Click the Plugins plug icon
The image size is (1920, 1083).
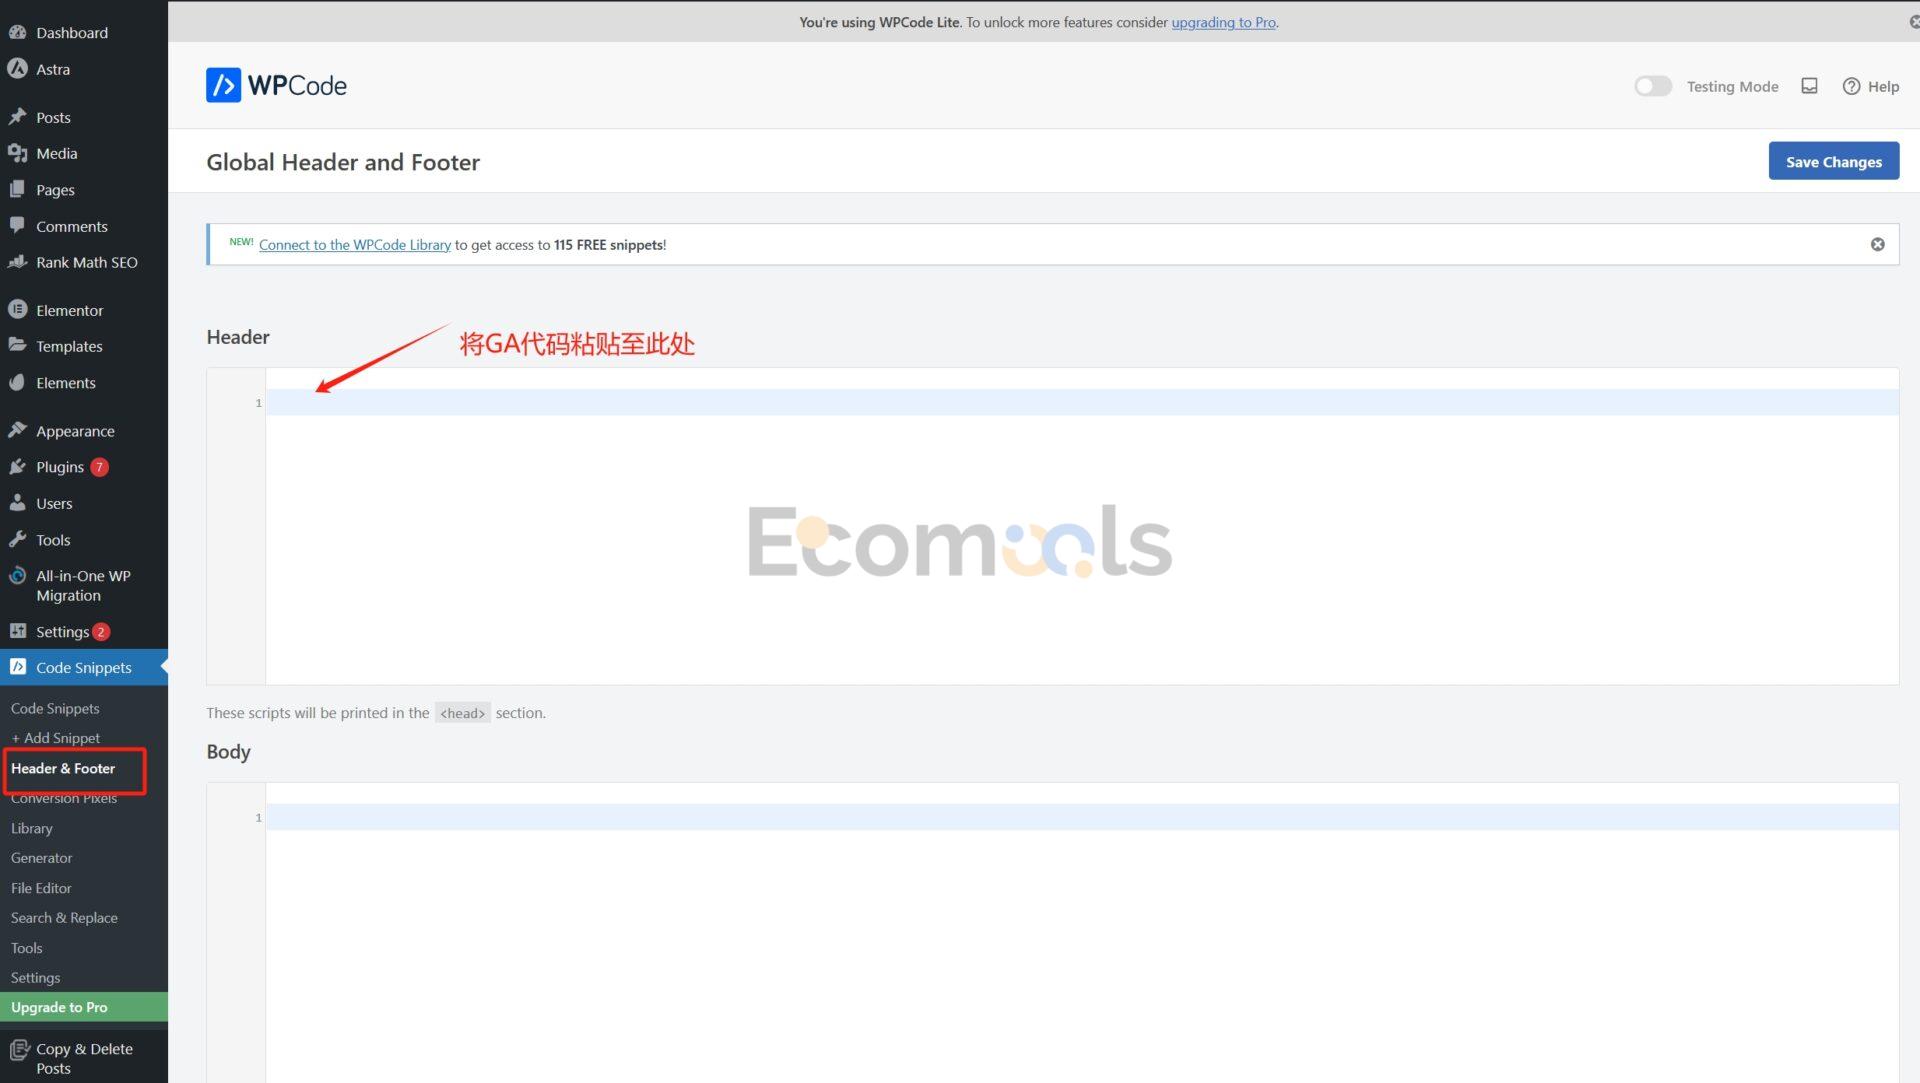pyautogui.click(x=17, y=467)
